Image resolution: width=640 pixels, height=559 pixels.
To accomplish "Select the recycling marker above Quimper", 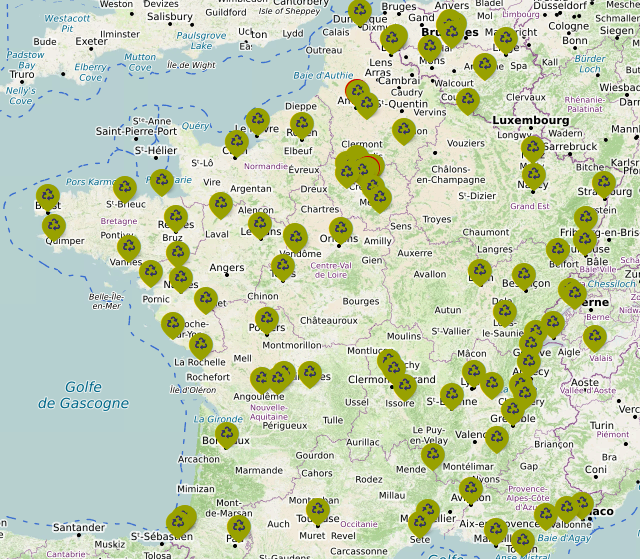I will tap(54, 226).
